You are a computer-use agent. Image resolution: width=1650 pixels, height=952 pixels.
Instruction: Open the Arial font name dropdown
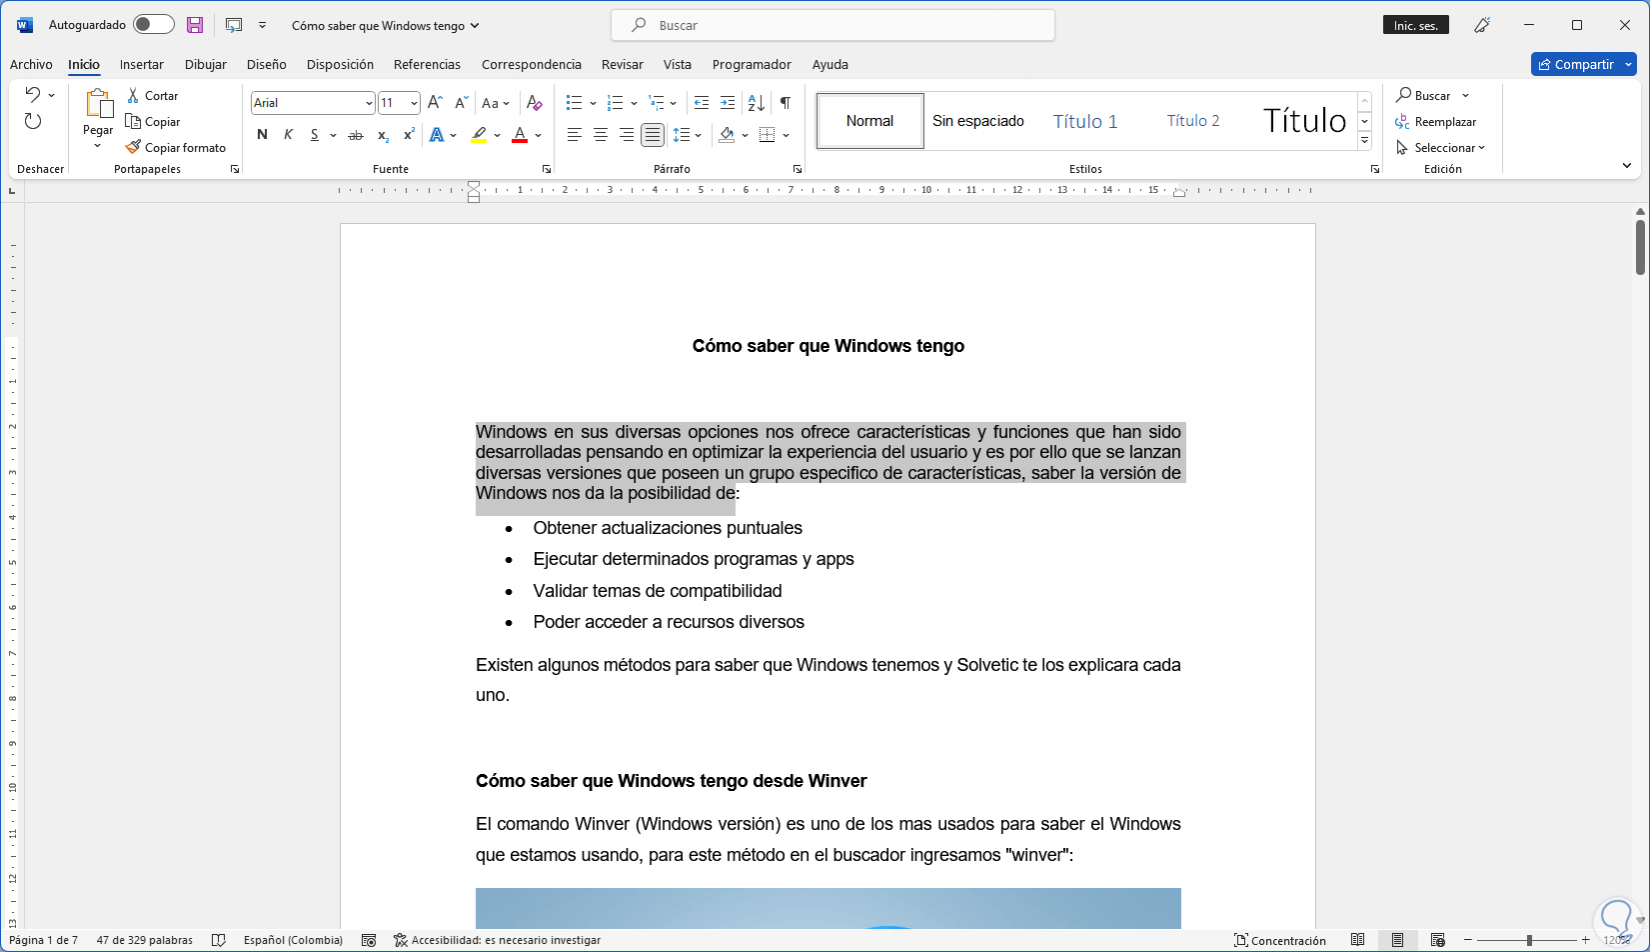pos(368,103)
